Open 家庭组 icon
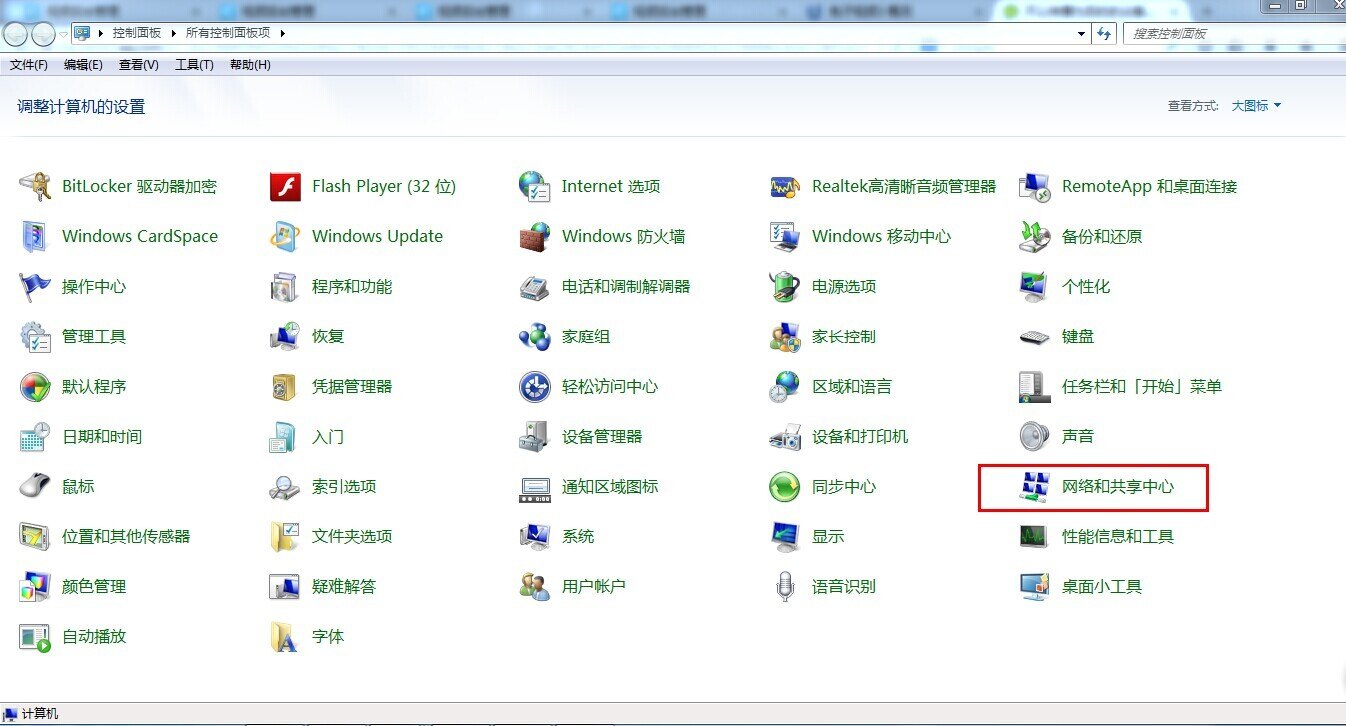1346x726 pixels. pyautogui.click(x=535, y=336)
